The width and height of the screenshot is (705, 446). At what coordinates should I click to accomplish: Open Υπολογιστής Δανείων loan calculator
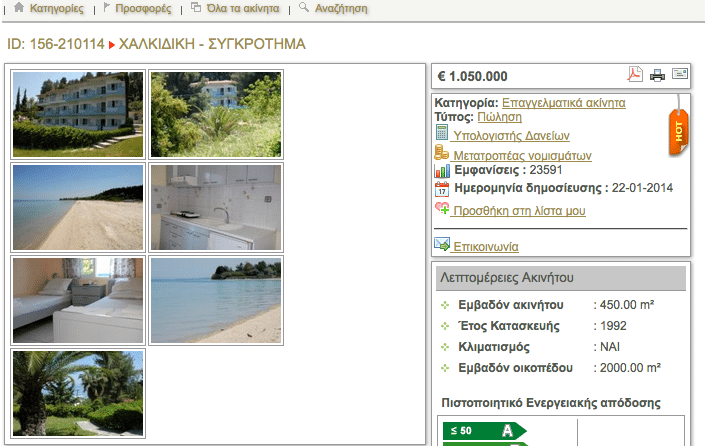[511, 136]
